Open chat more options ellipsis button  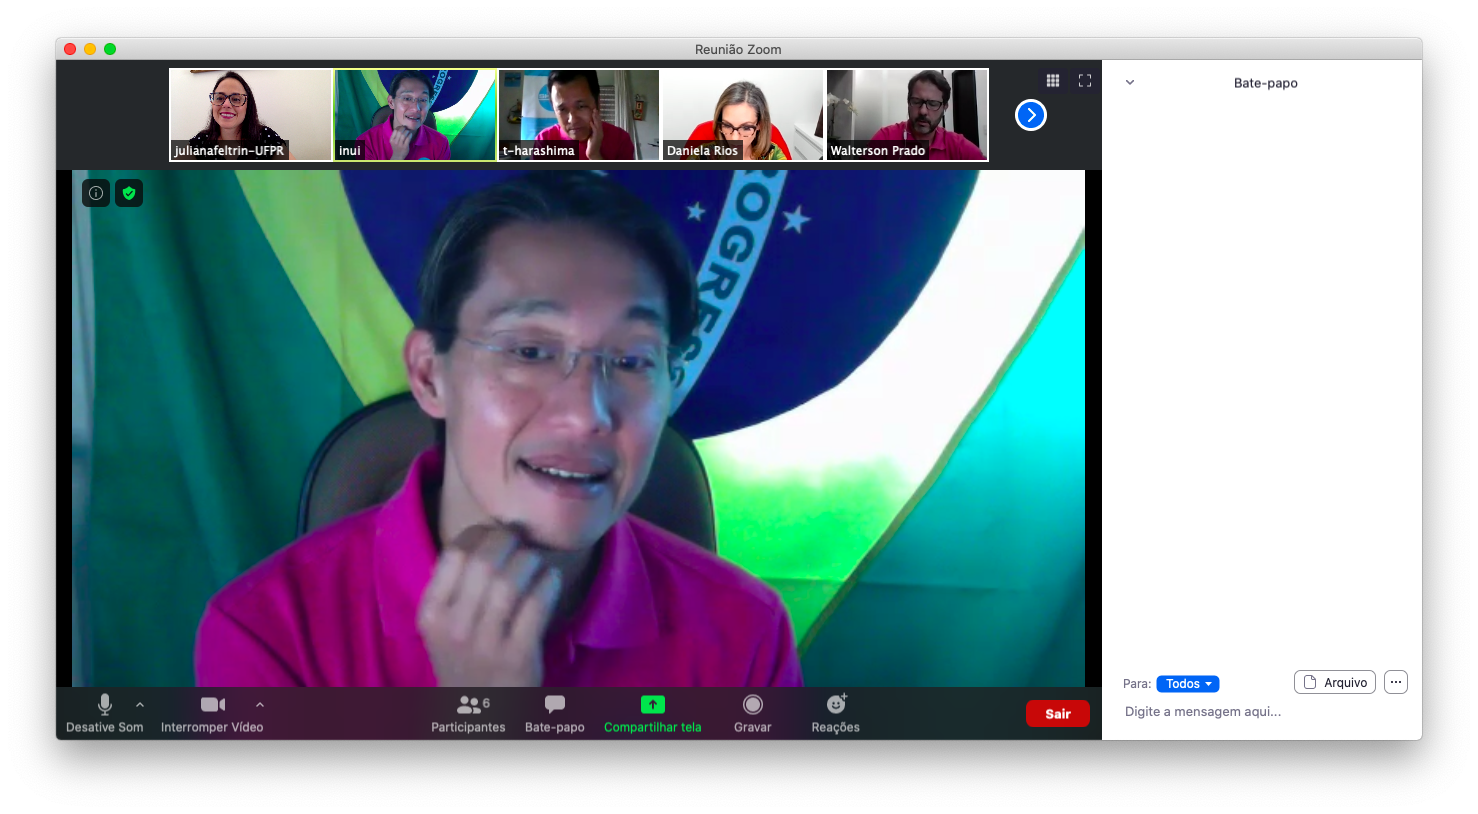pyautogui.click(x=1396, y=682)
